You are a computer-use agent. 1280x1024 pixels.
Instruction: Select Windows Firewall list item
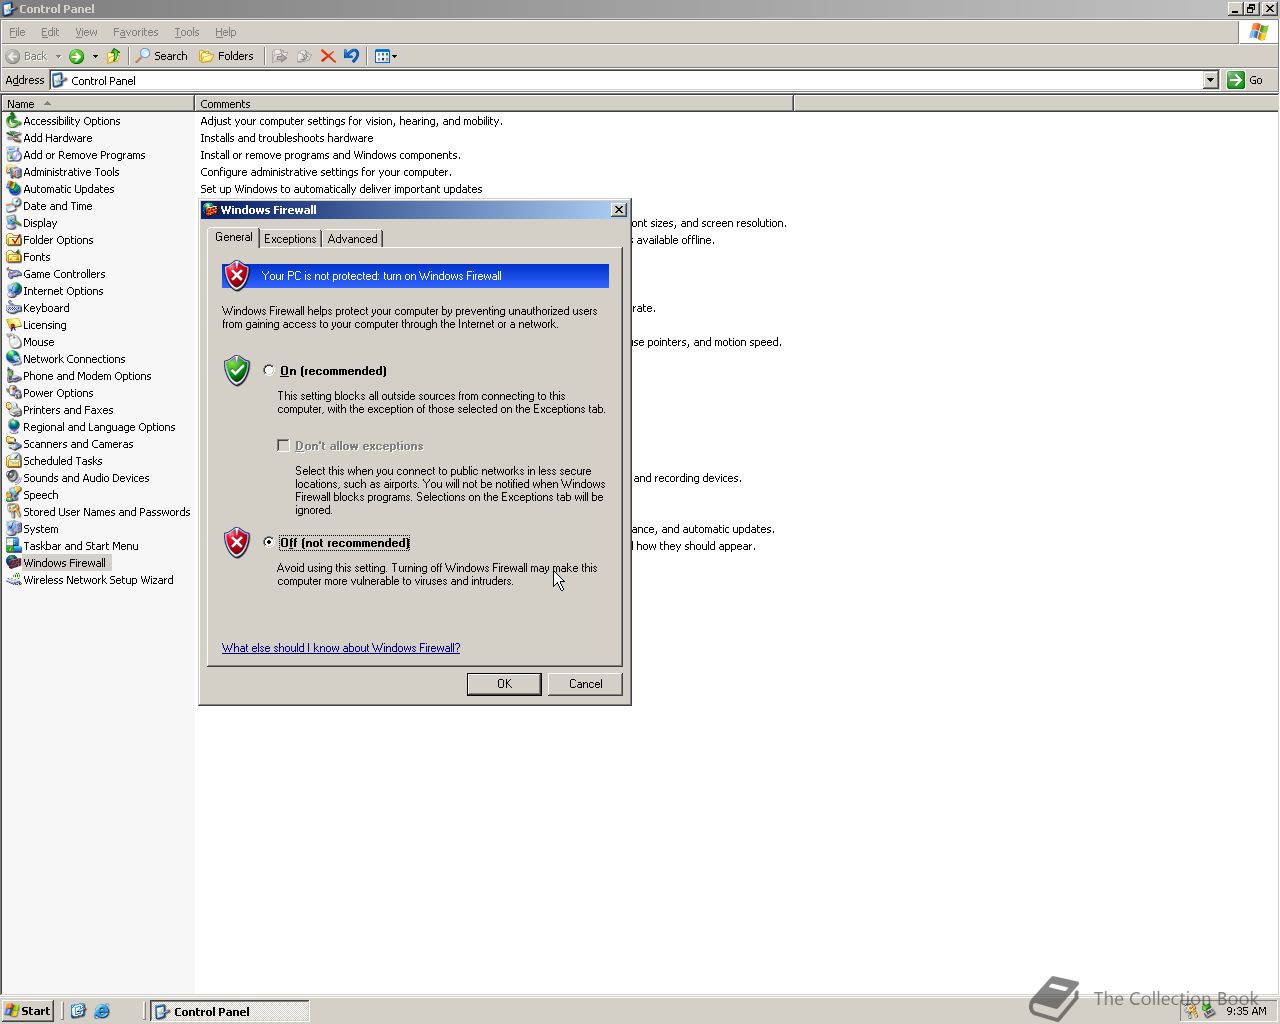point(57,563)
